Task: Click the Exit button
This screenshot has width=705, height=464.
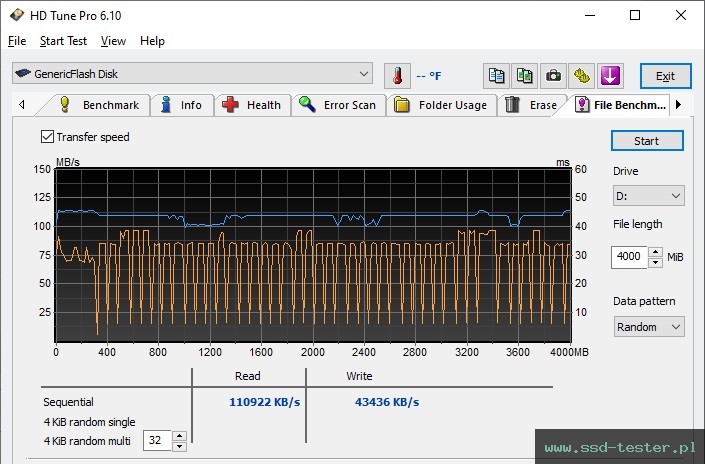Action: coord(665,76)
